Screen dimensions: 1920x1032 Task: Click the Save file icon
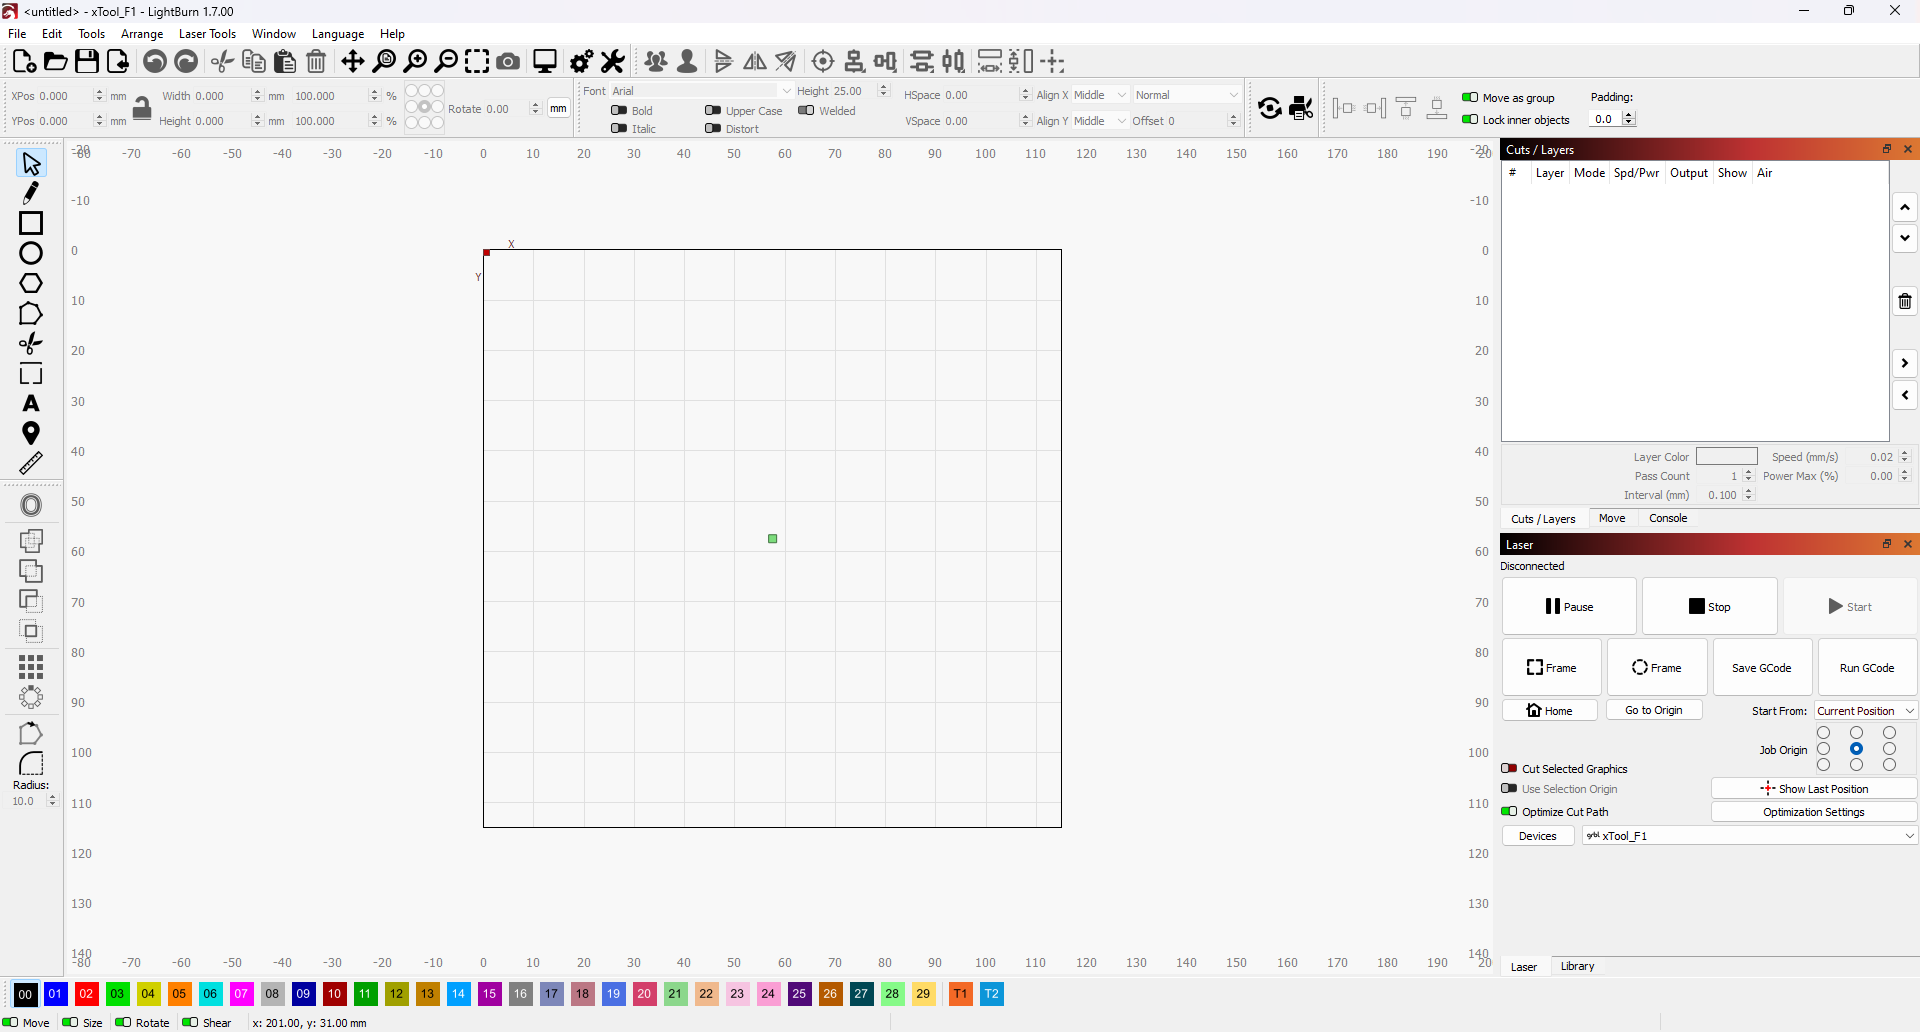[x=87, y=62]
